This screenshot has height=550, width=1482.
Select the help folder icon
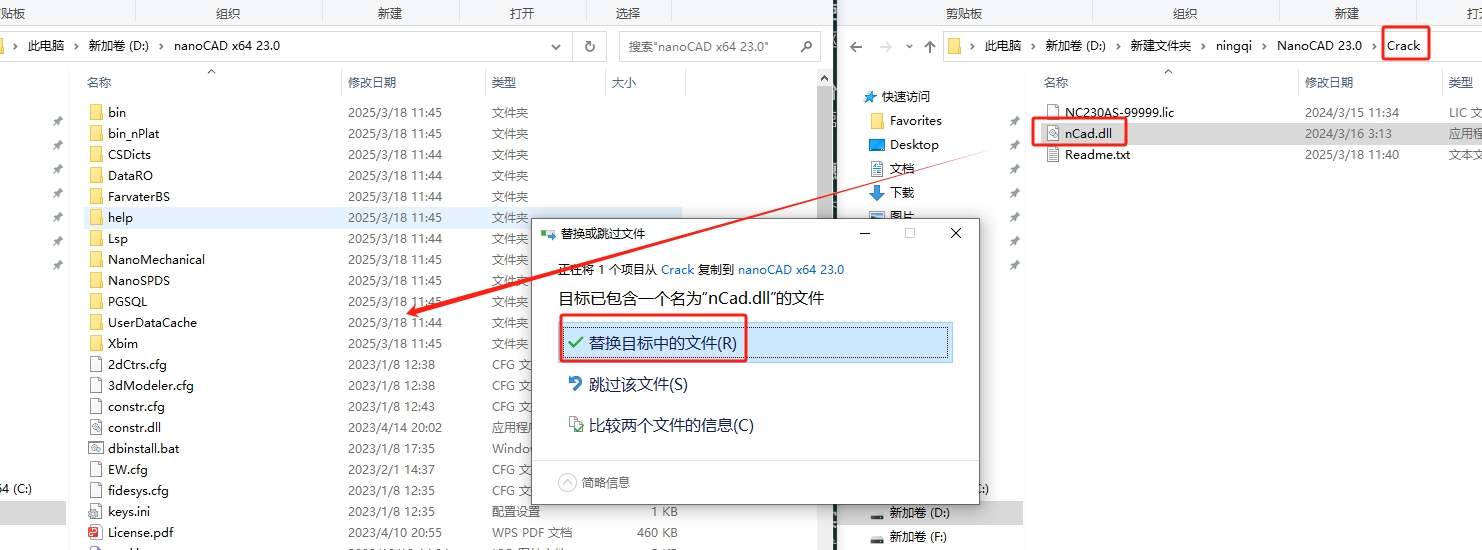(x=96, y=217)
